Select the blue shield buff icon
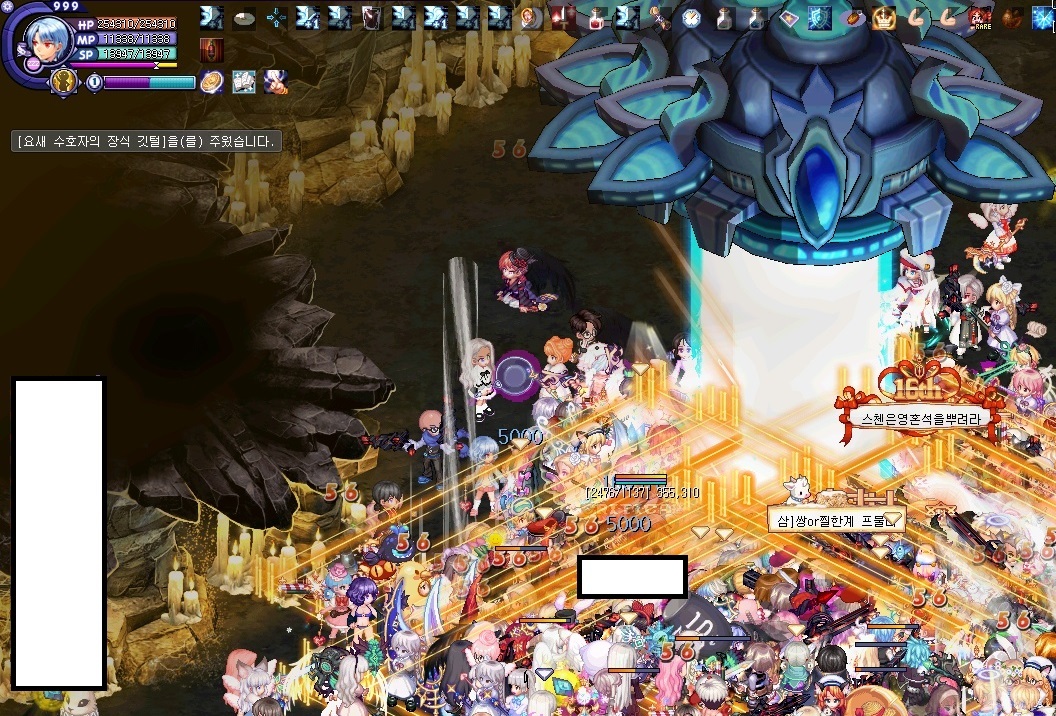Screen dimensions: 1056x716 pyautogui.click(x=820, y=19)
